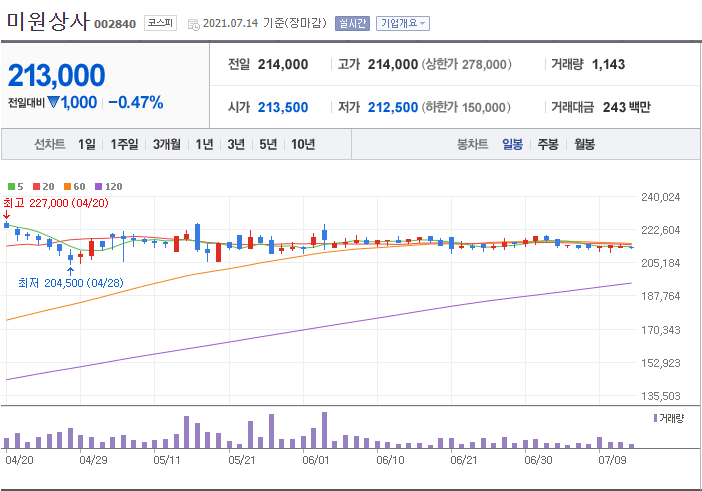The height and width of the screenshot is (491, 702).
Task: Open the 기업개요 dropdown
Action: [x=402, y=23]
